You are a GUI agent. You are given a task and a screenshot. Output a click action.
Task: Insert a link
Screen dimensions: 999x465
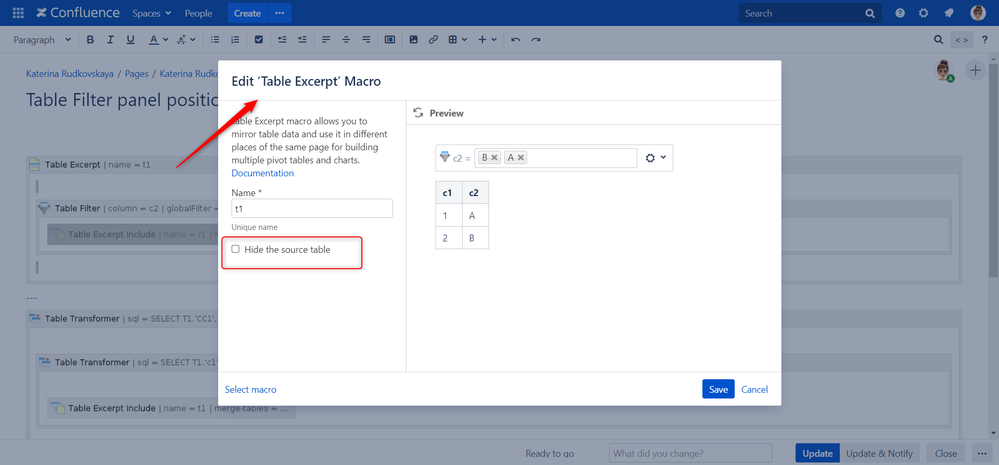pos(433,39)
